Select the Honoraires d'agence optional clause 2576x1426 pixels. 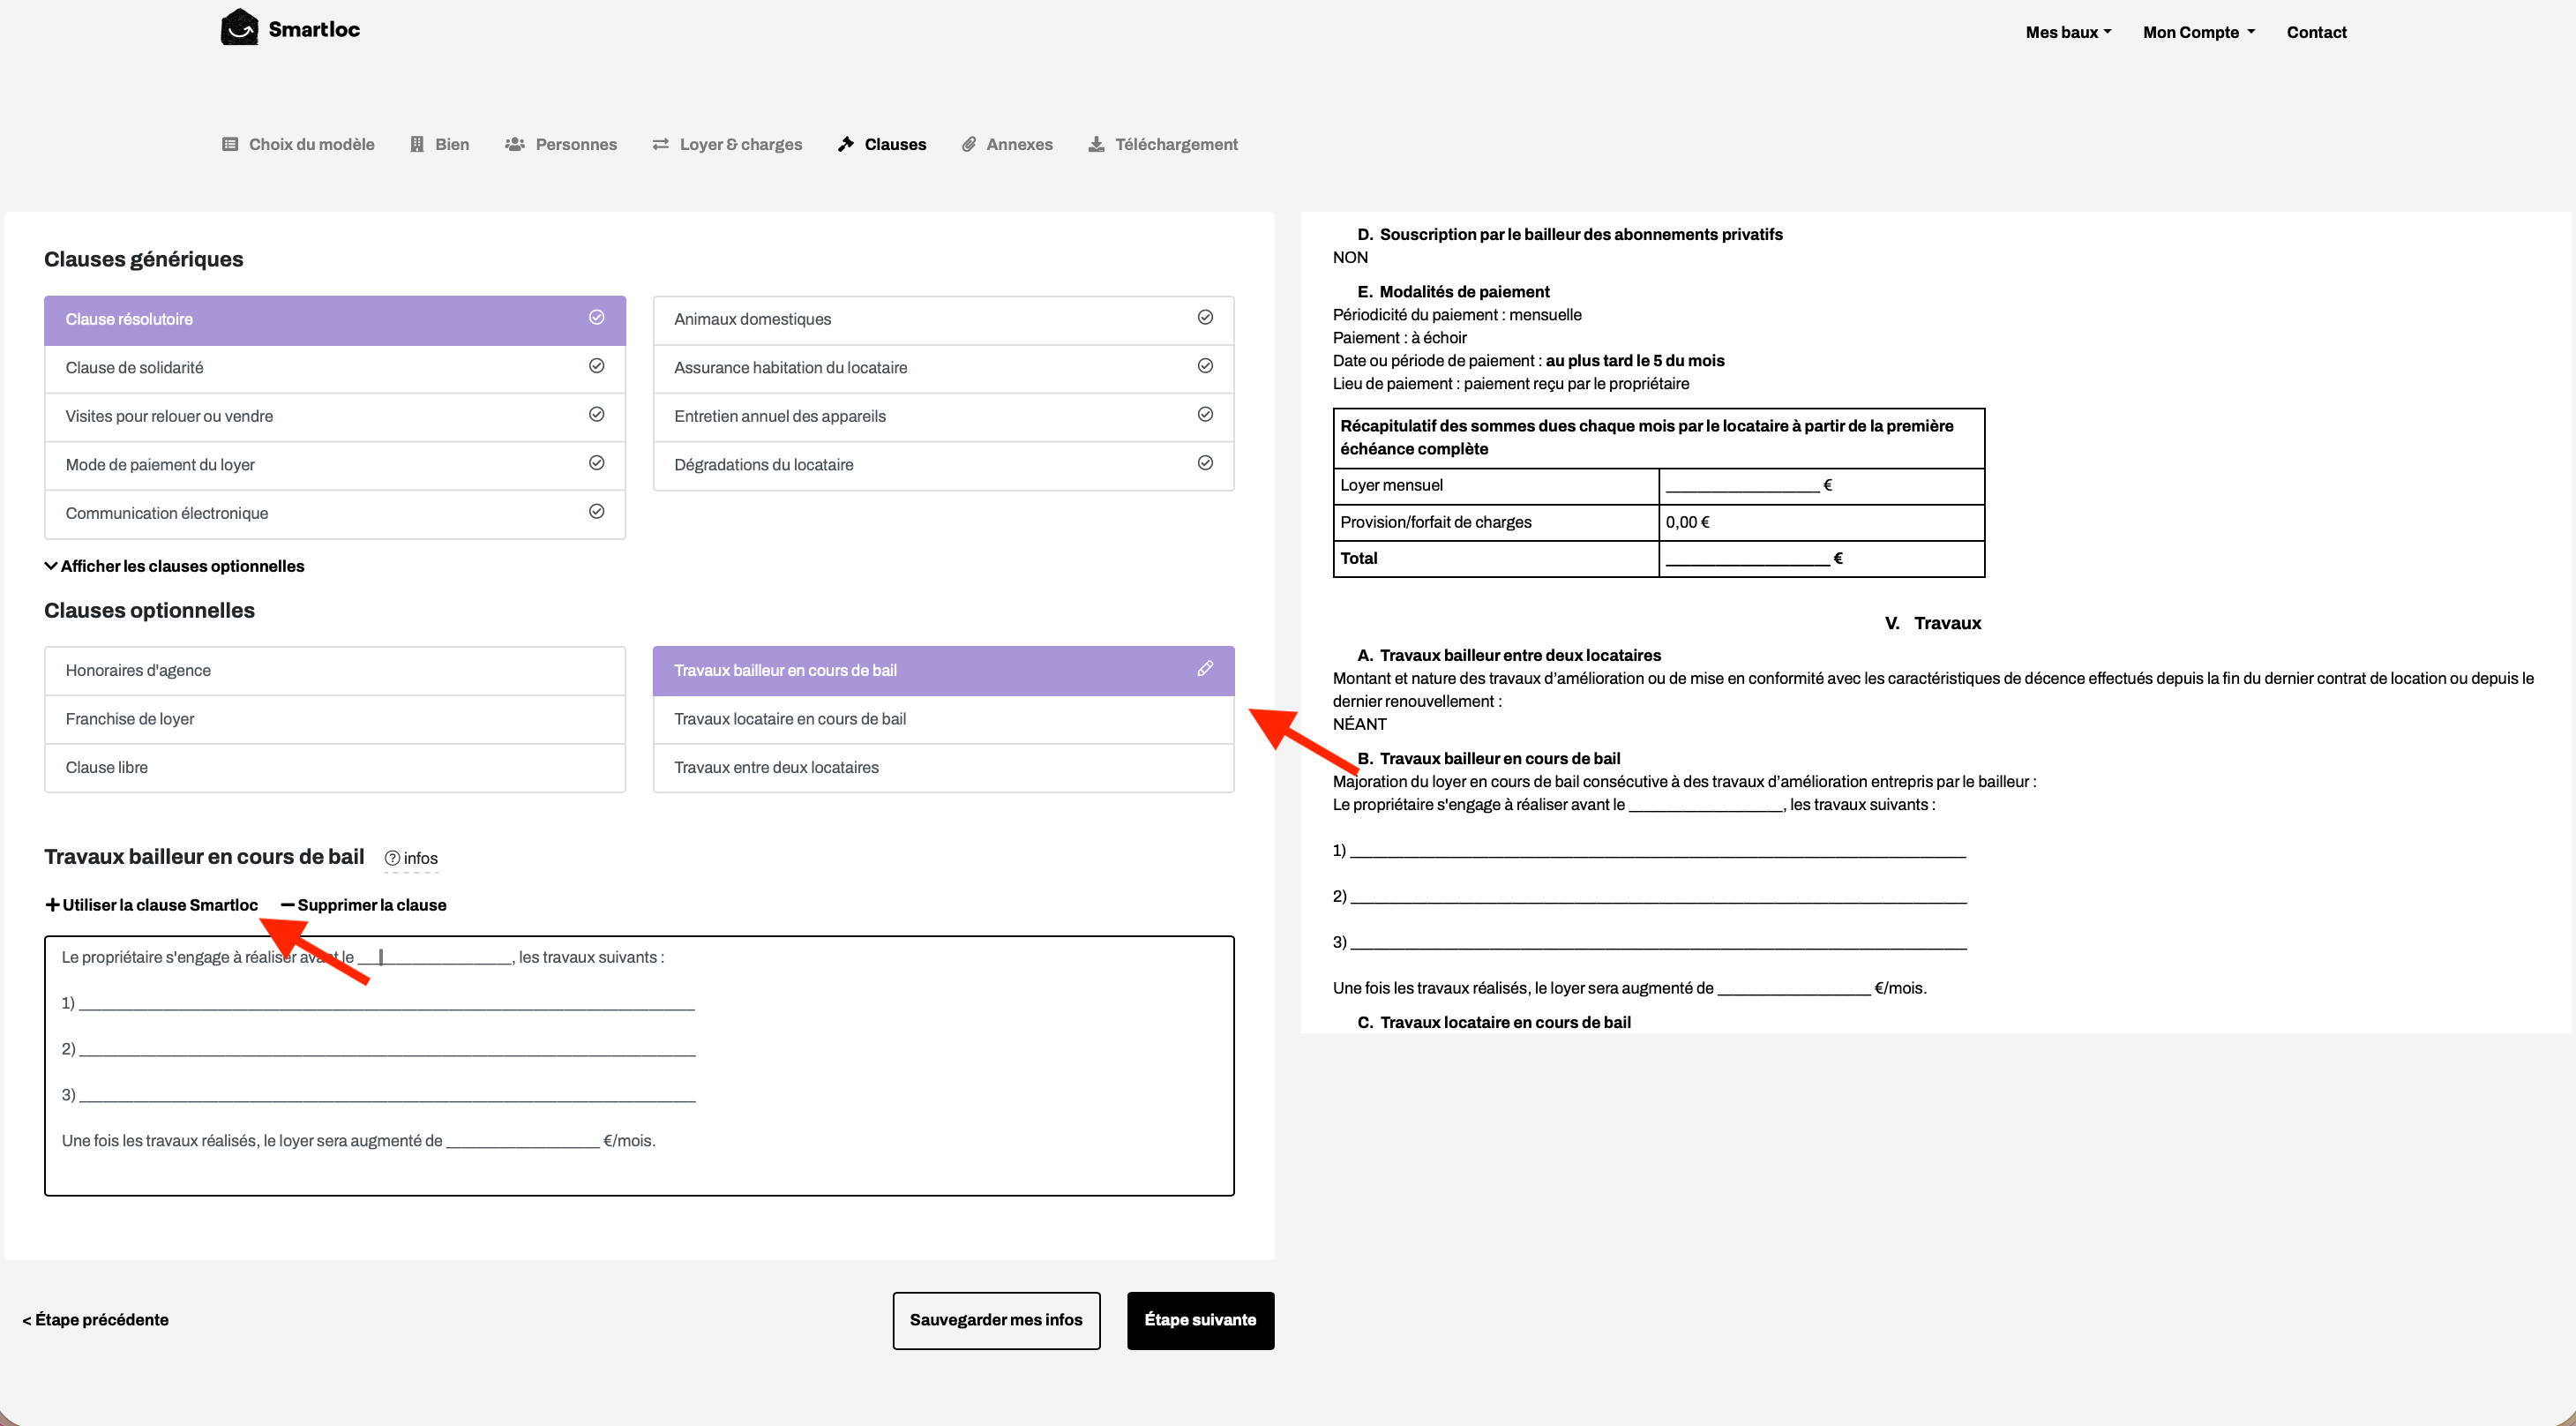pyautogui.click(x=335, y=670)
